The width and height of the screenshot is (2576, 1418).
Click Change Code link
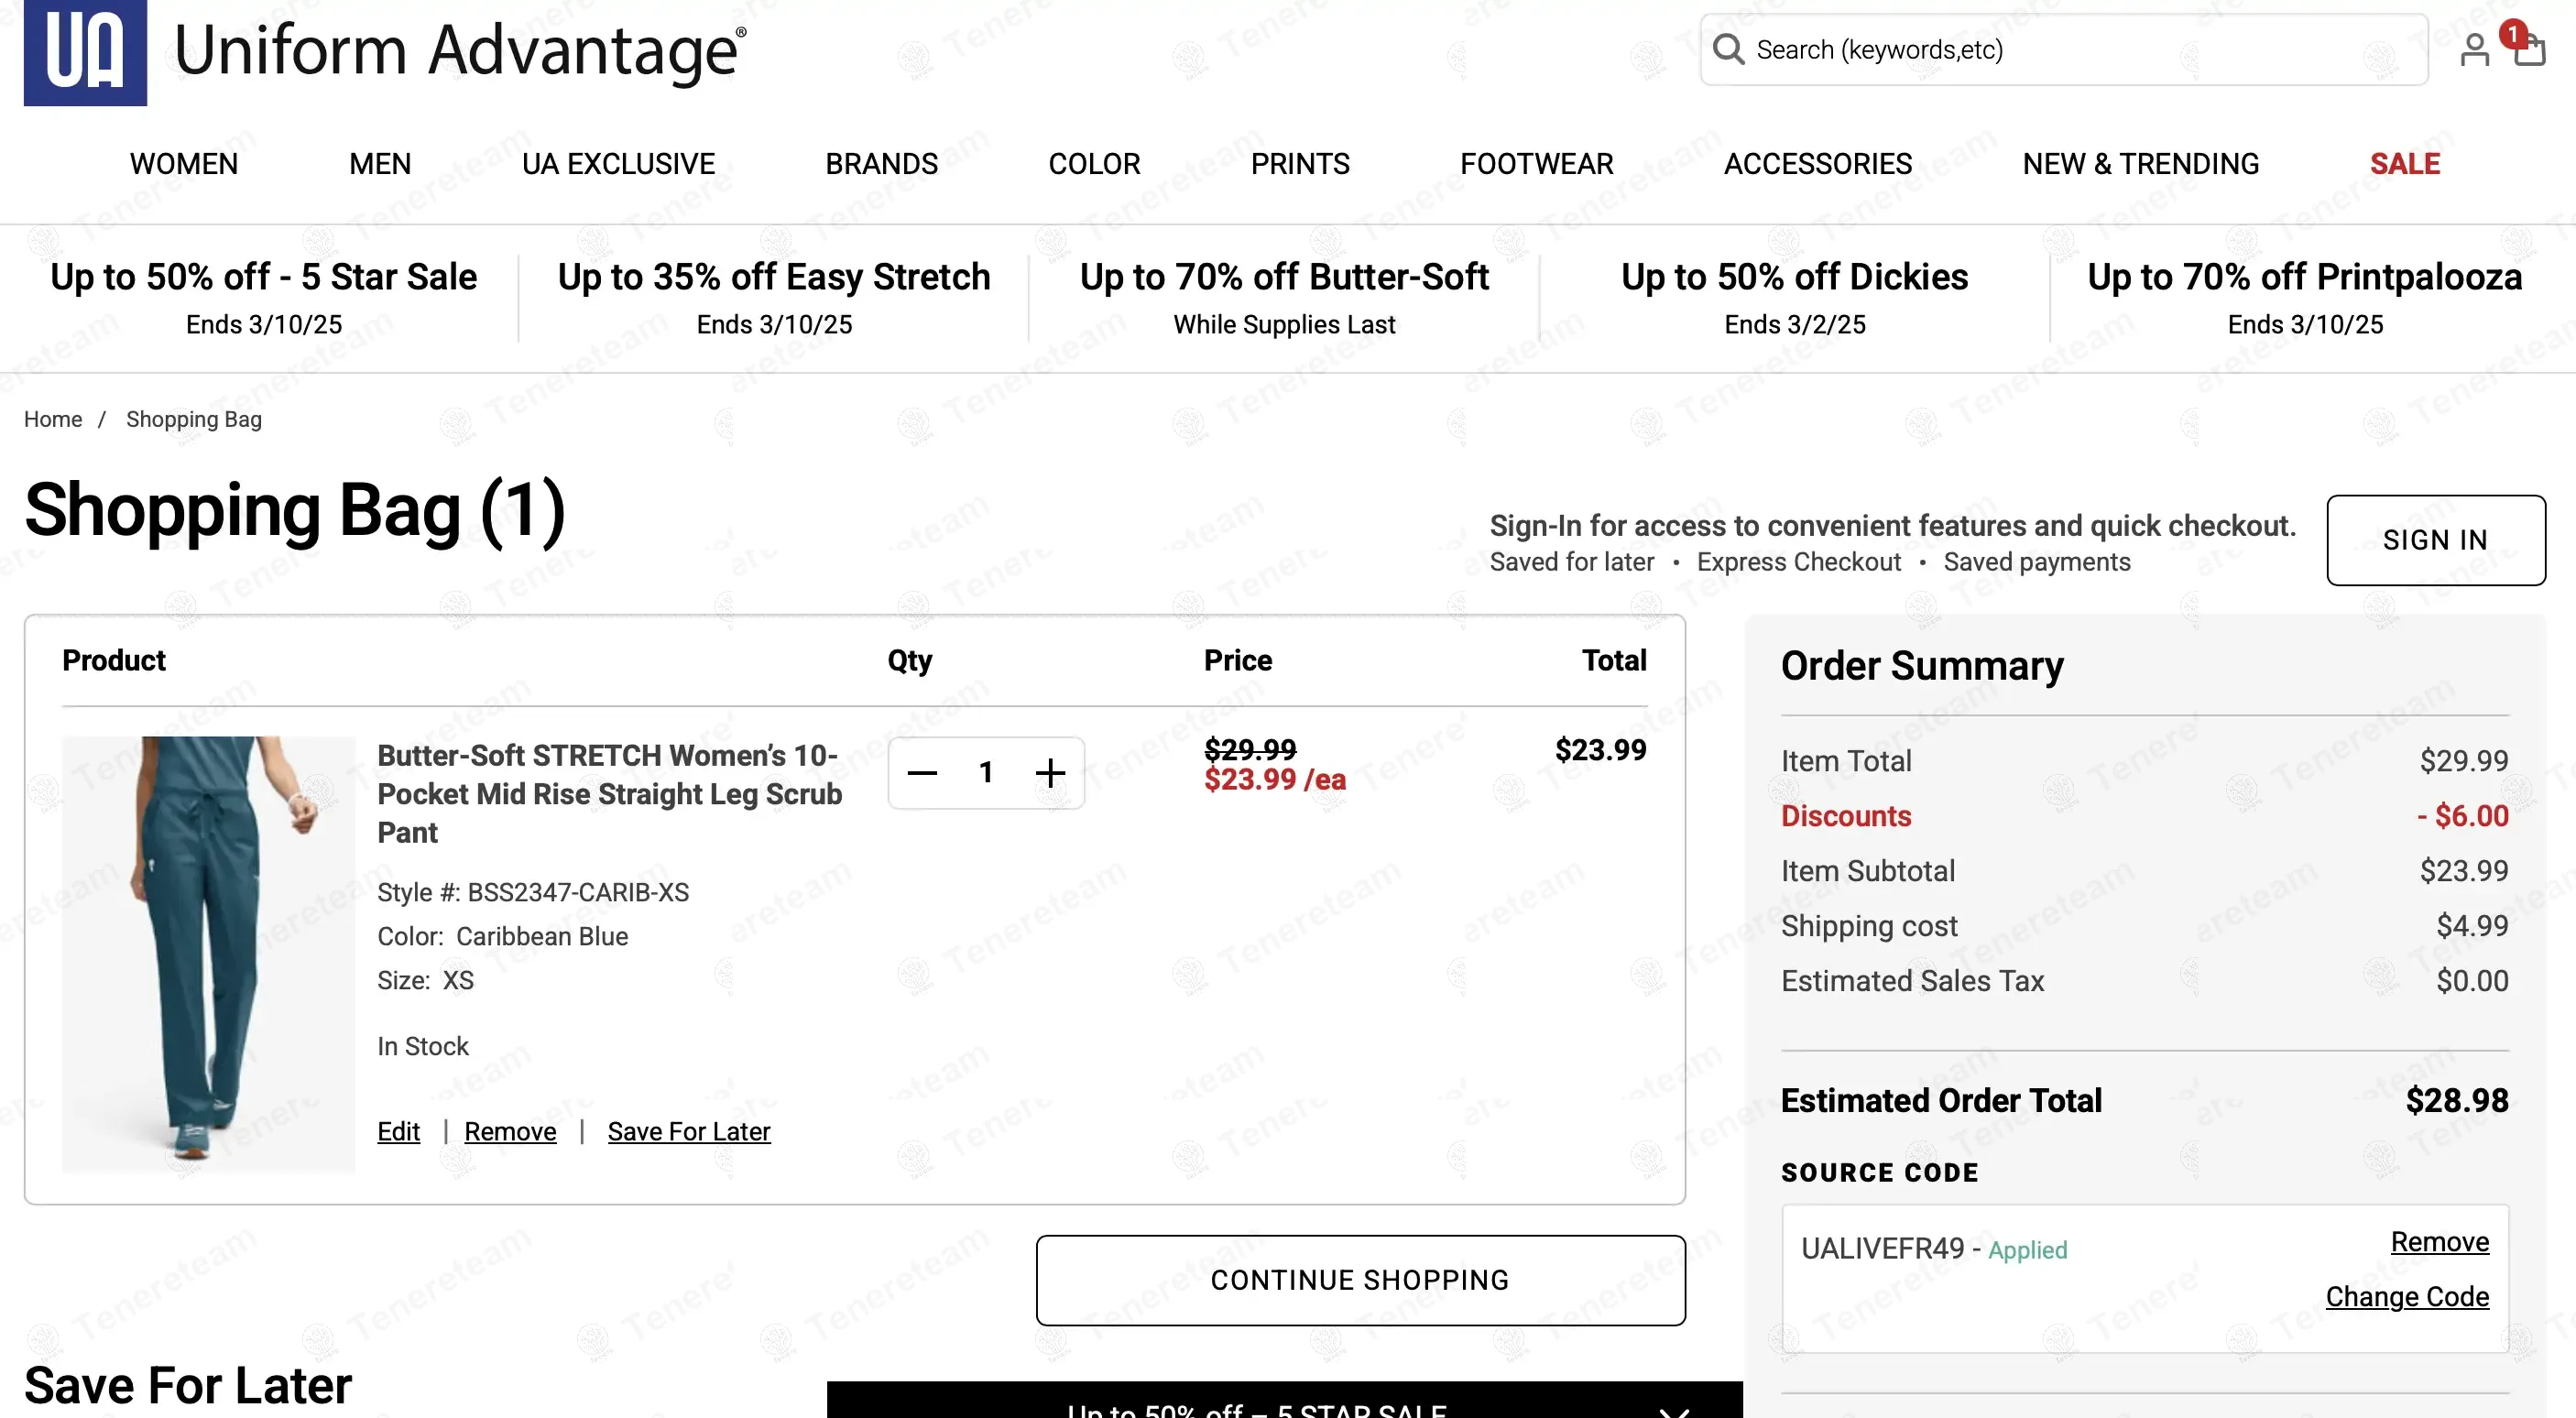[x=2406, y=1296]
